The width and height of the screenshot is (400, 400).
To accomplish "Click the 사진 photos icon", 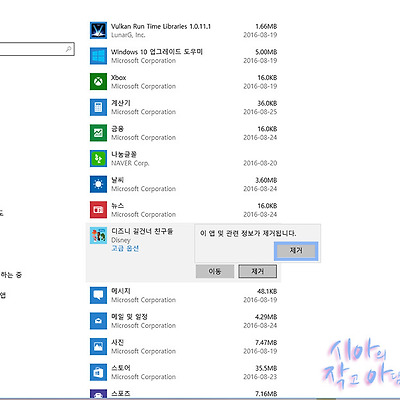I will click(98, 347).
